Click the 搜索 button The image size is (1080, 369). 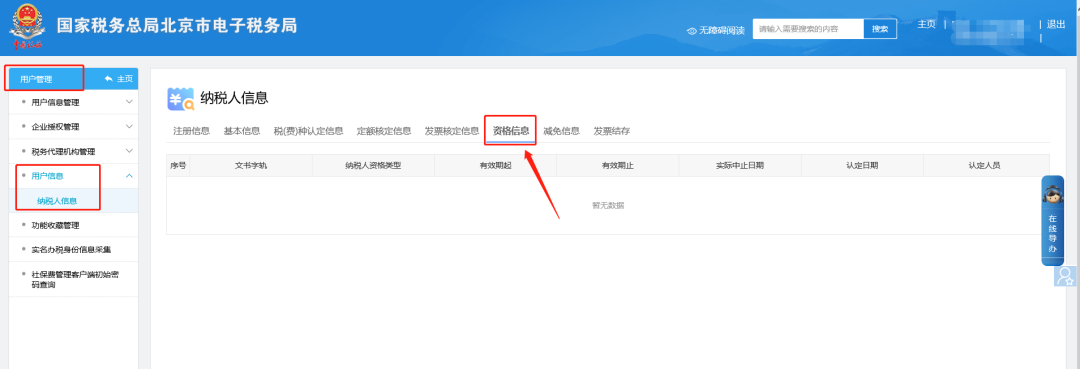(880, 29)
